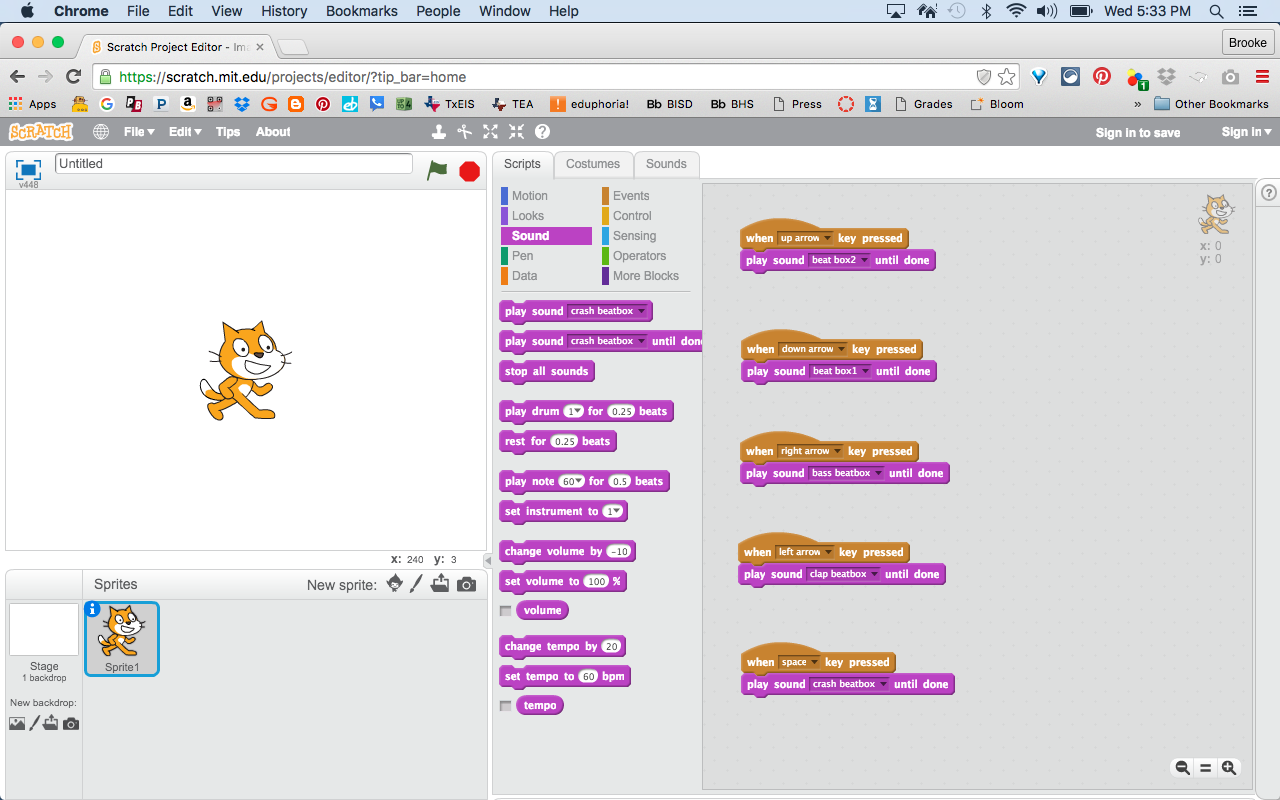Toggle full screen stage mode
1280x800 pixels.
click(28, 169)
